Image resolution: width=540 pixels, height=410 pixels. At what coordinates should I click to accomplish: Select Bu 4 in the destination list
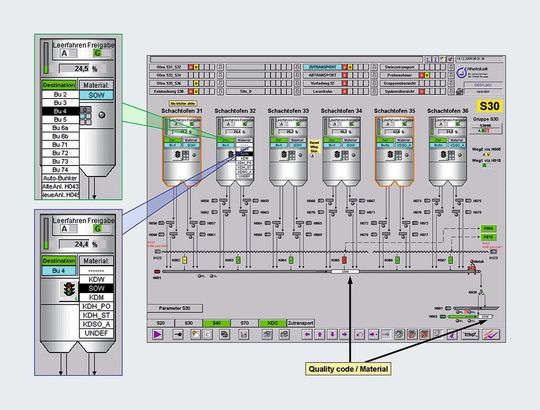coord(60,111)
